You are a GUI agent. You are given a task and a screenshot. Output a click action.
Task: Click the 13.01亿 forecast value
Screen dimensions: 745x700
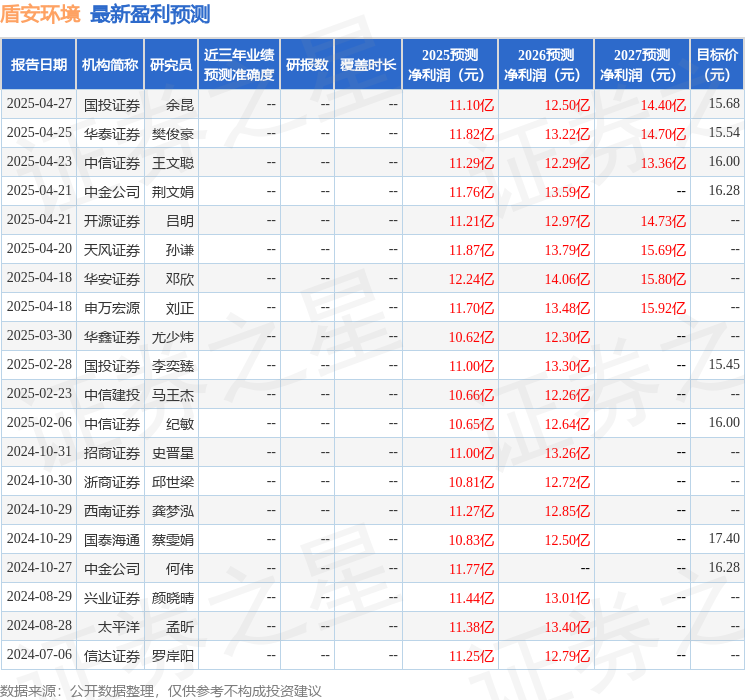click(x=567, y=598)
